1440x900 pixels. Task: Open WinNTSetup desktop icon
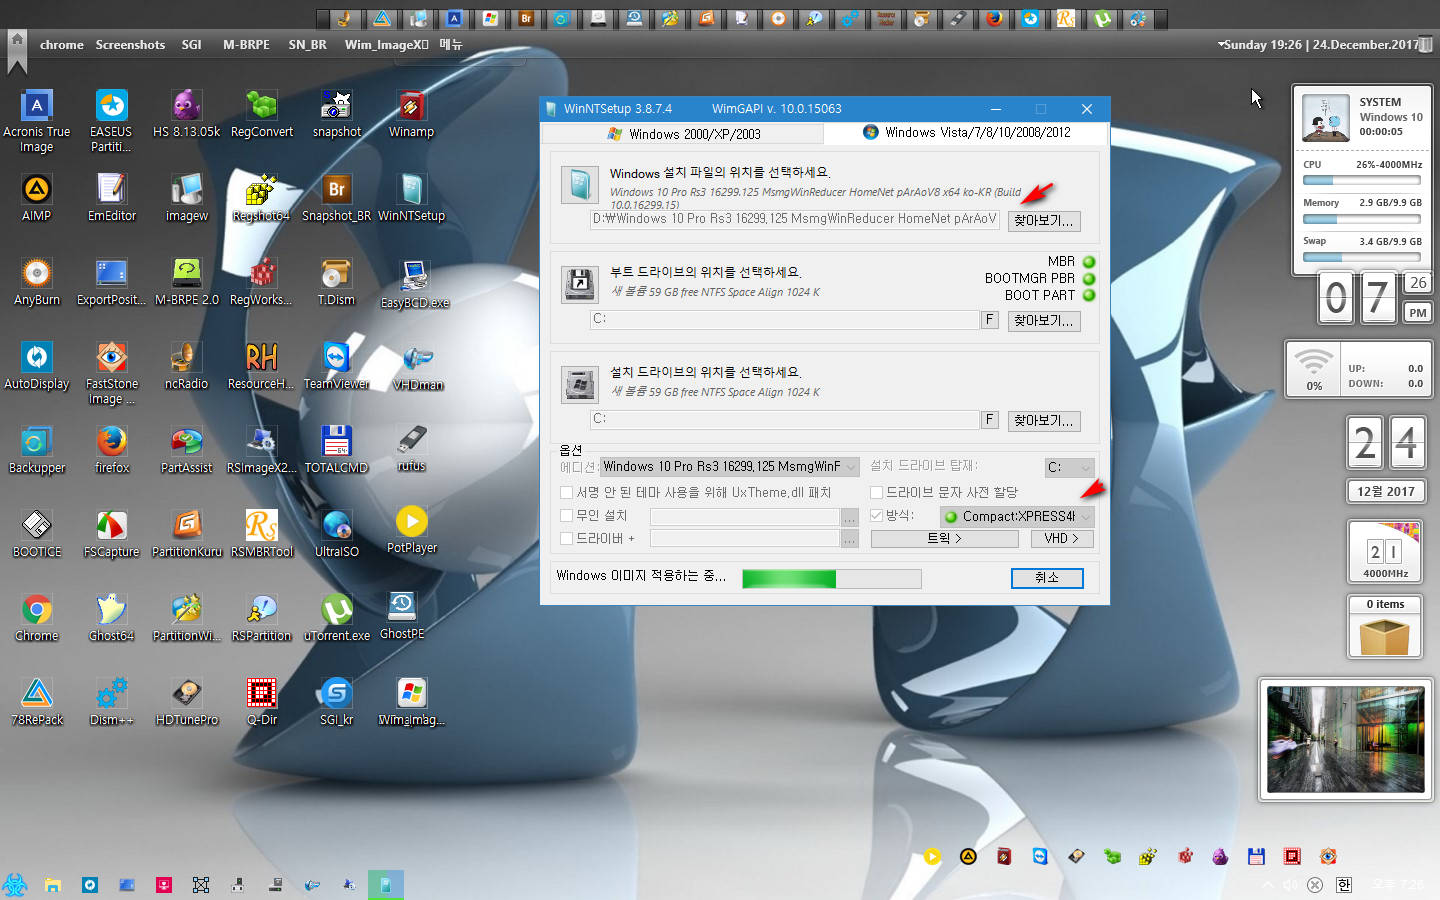click(411, 197)
